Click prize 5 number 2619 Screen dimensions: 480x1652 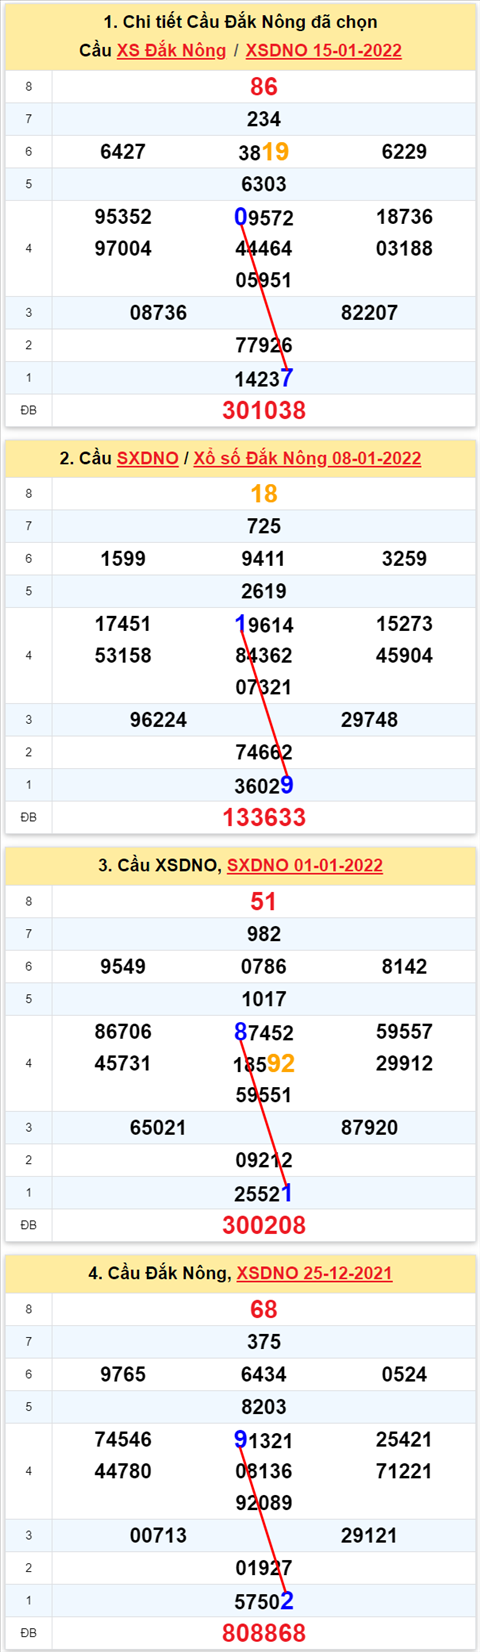[264, 591]
